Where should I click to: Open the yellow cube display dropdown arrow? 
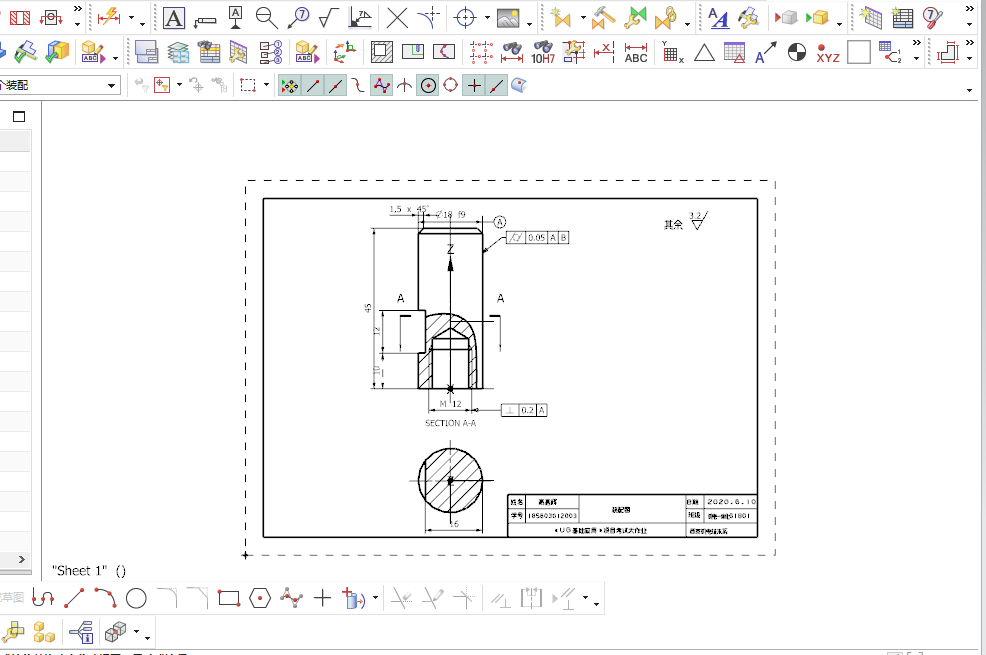pos(839,24)
